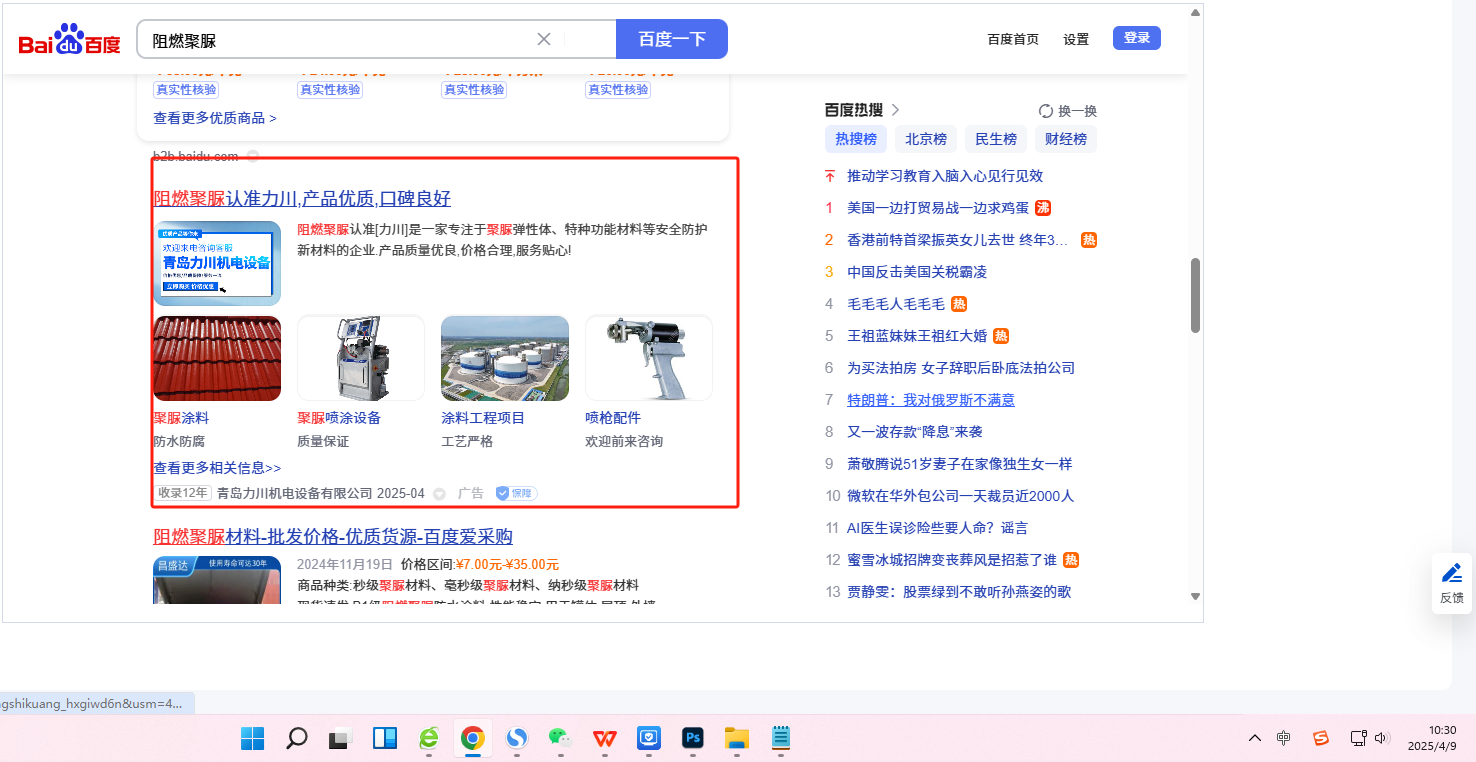Open the 查看更多优质商品 link
The image size is (1476, 762).
214,118
